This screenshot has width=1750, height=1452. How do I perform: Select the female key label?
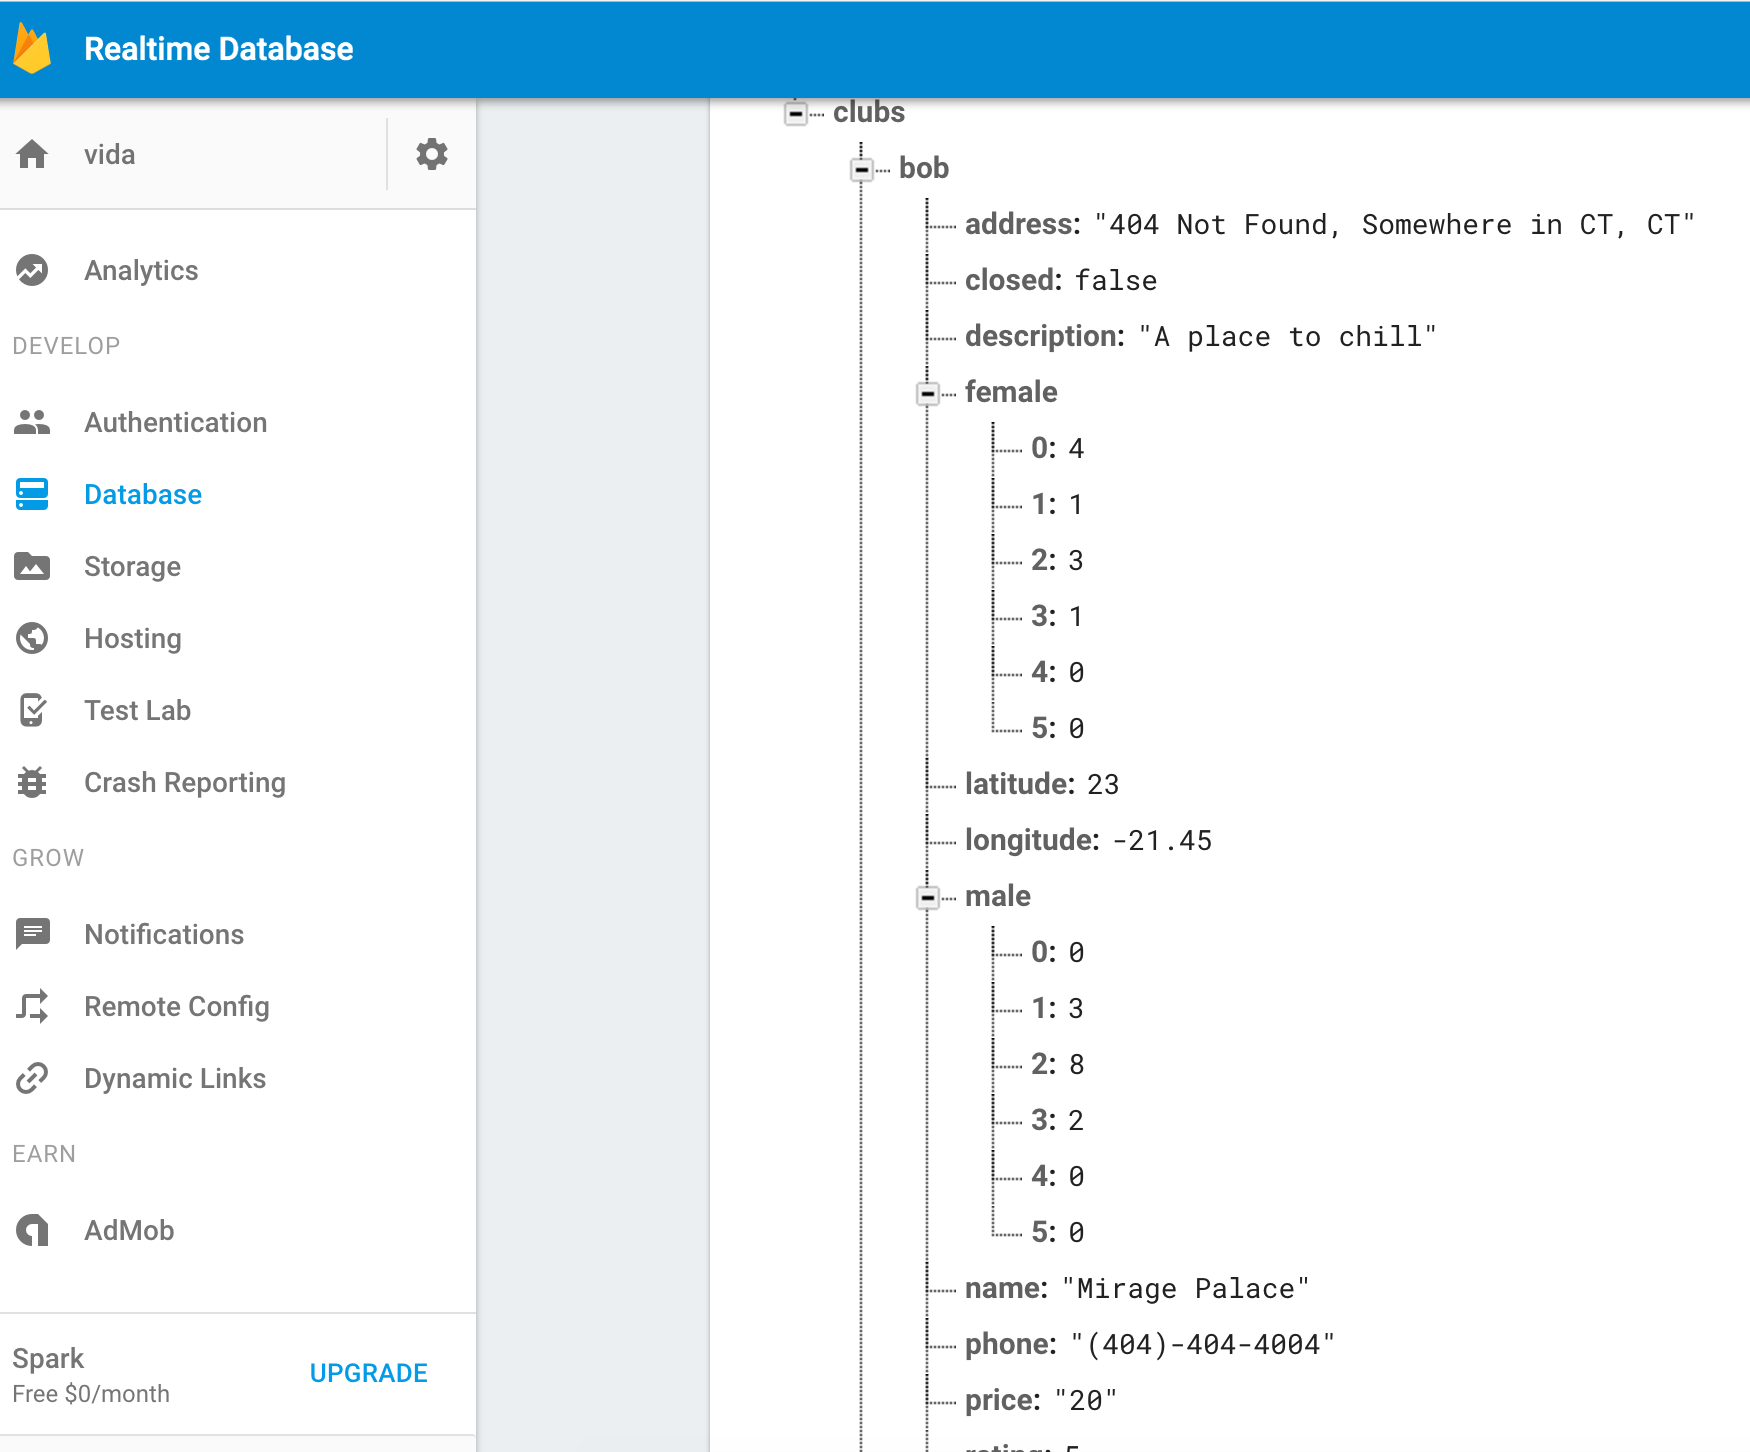1011,392
